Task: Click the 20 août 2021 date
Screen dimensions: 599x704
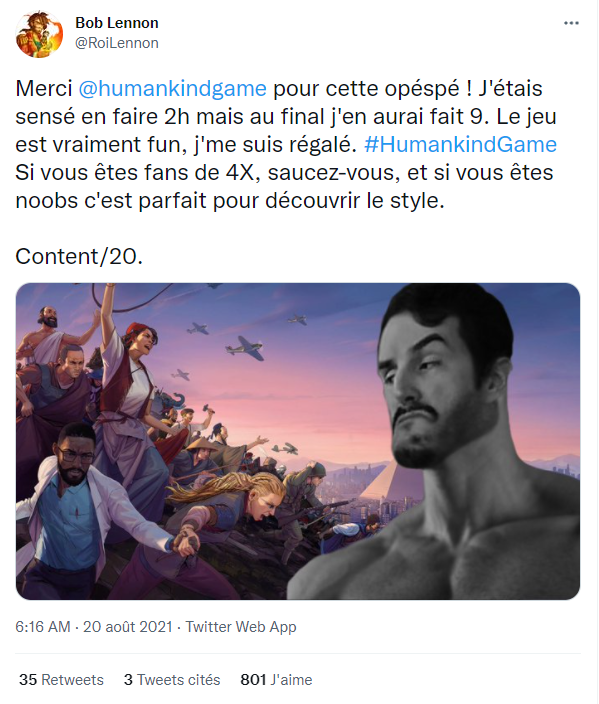Action: tap(128, 626)
